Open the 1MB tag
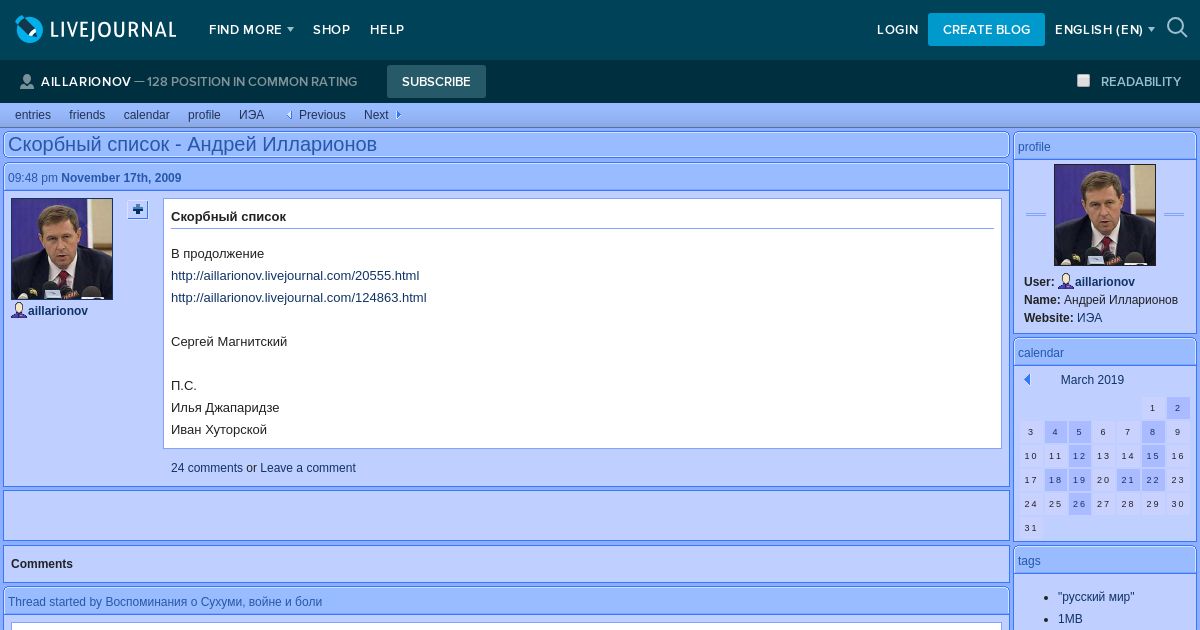This screenshot has width=1200, height=630. (x=1070, y=619)
